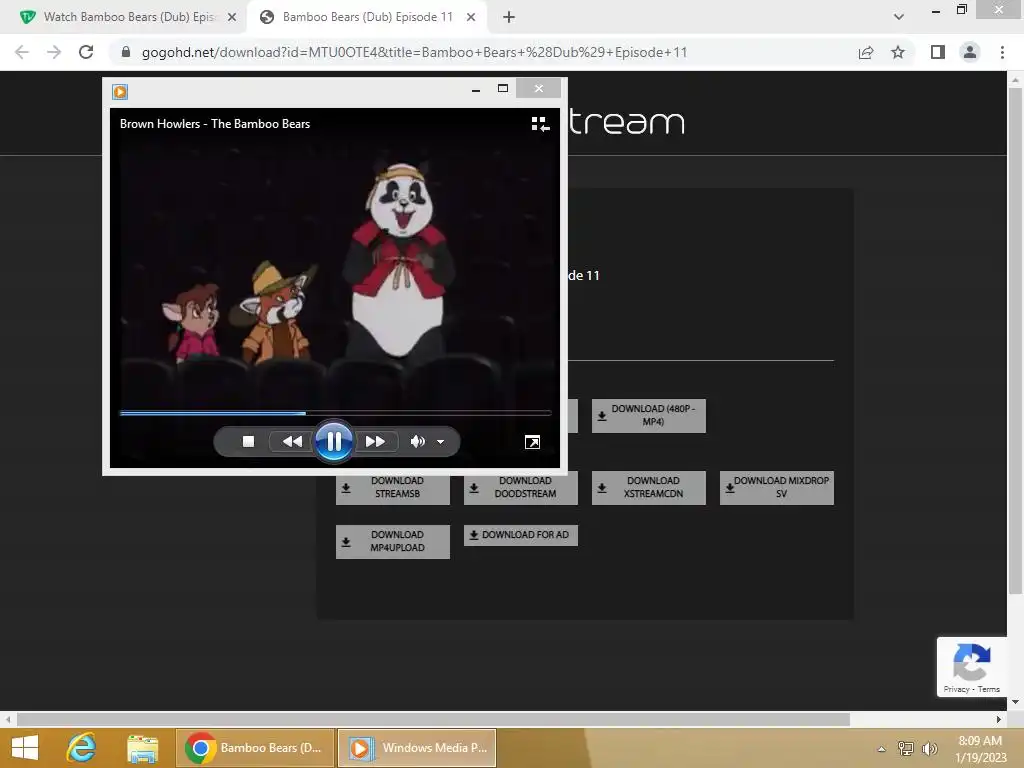The height and width of the screenshot is (768, 1024).
Task: Click the gogohd.net address bar
Action: tap(415, 52)
